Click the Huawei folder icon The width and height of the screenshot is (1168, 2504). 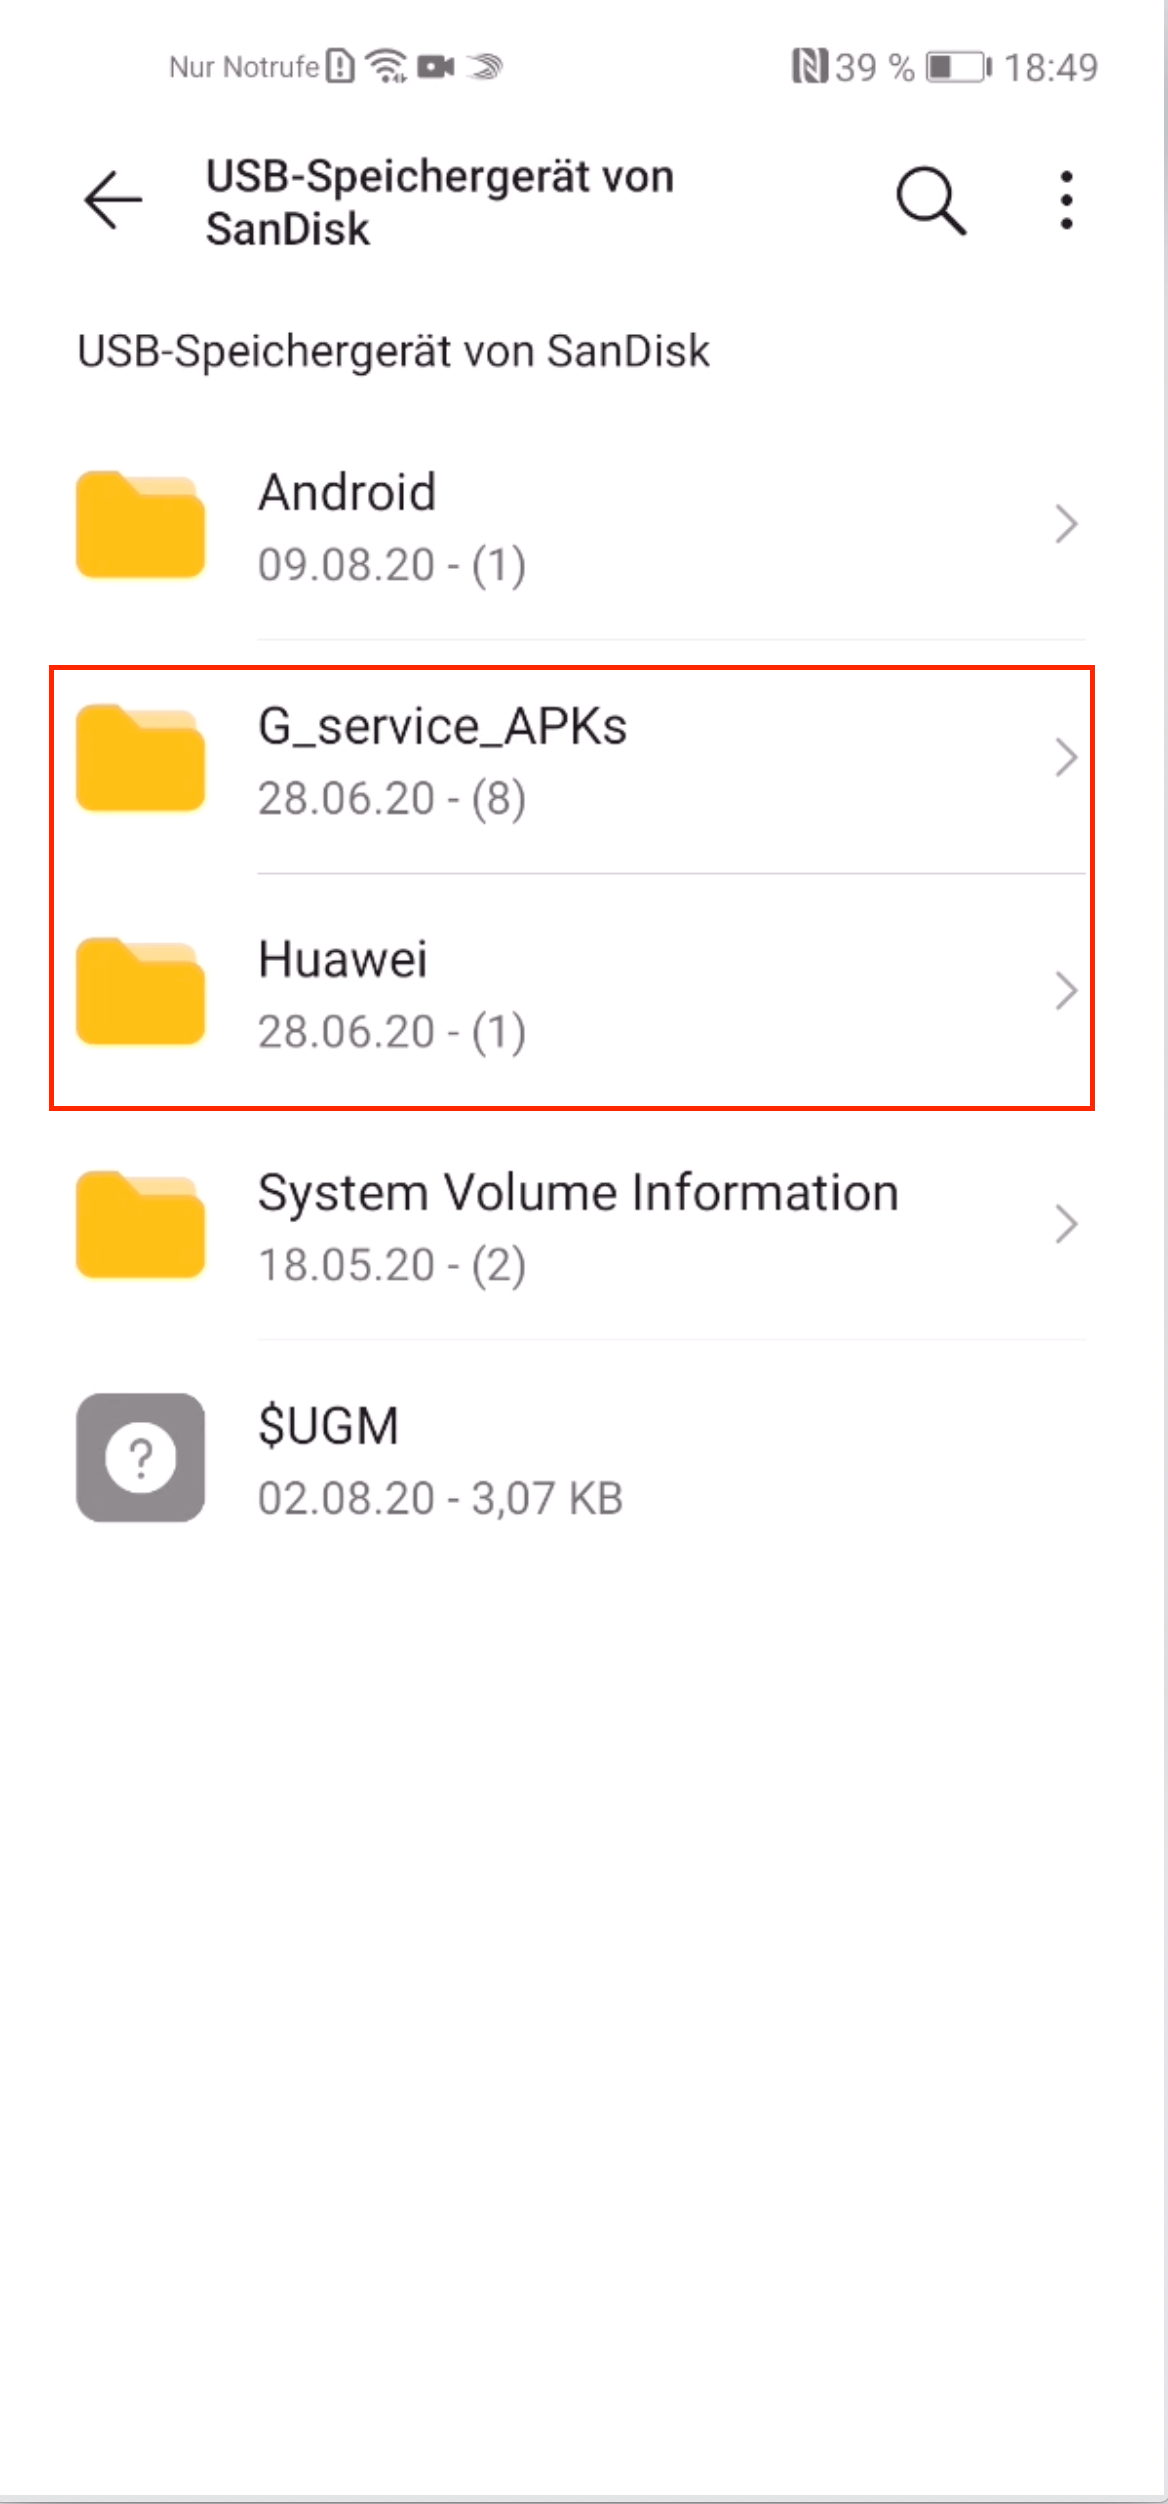click(x=141, y=991)
